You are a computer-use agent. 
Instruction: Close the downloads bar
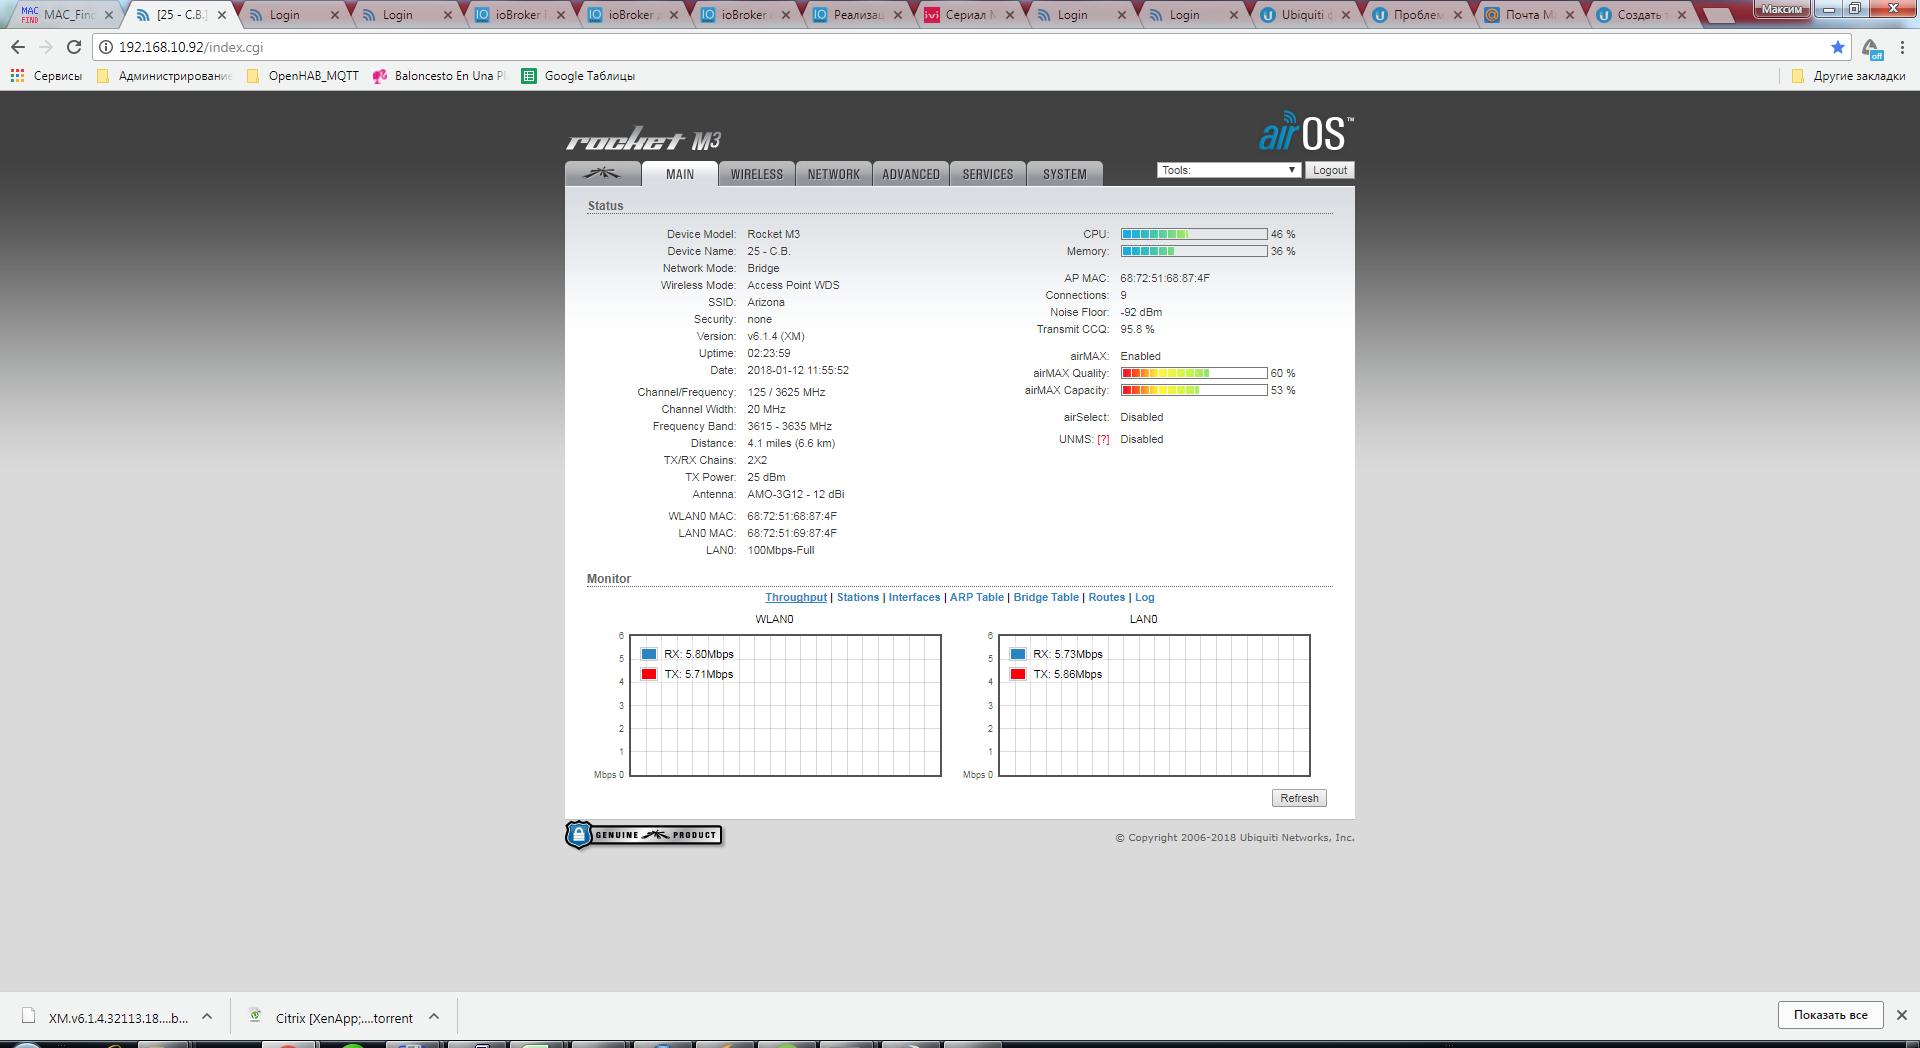click(x=1902, y=1015)
